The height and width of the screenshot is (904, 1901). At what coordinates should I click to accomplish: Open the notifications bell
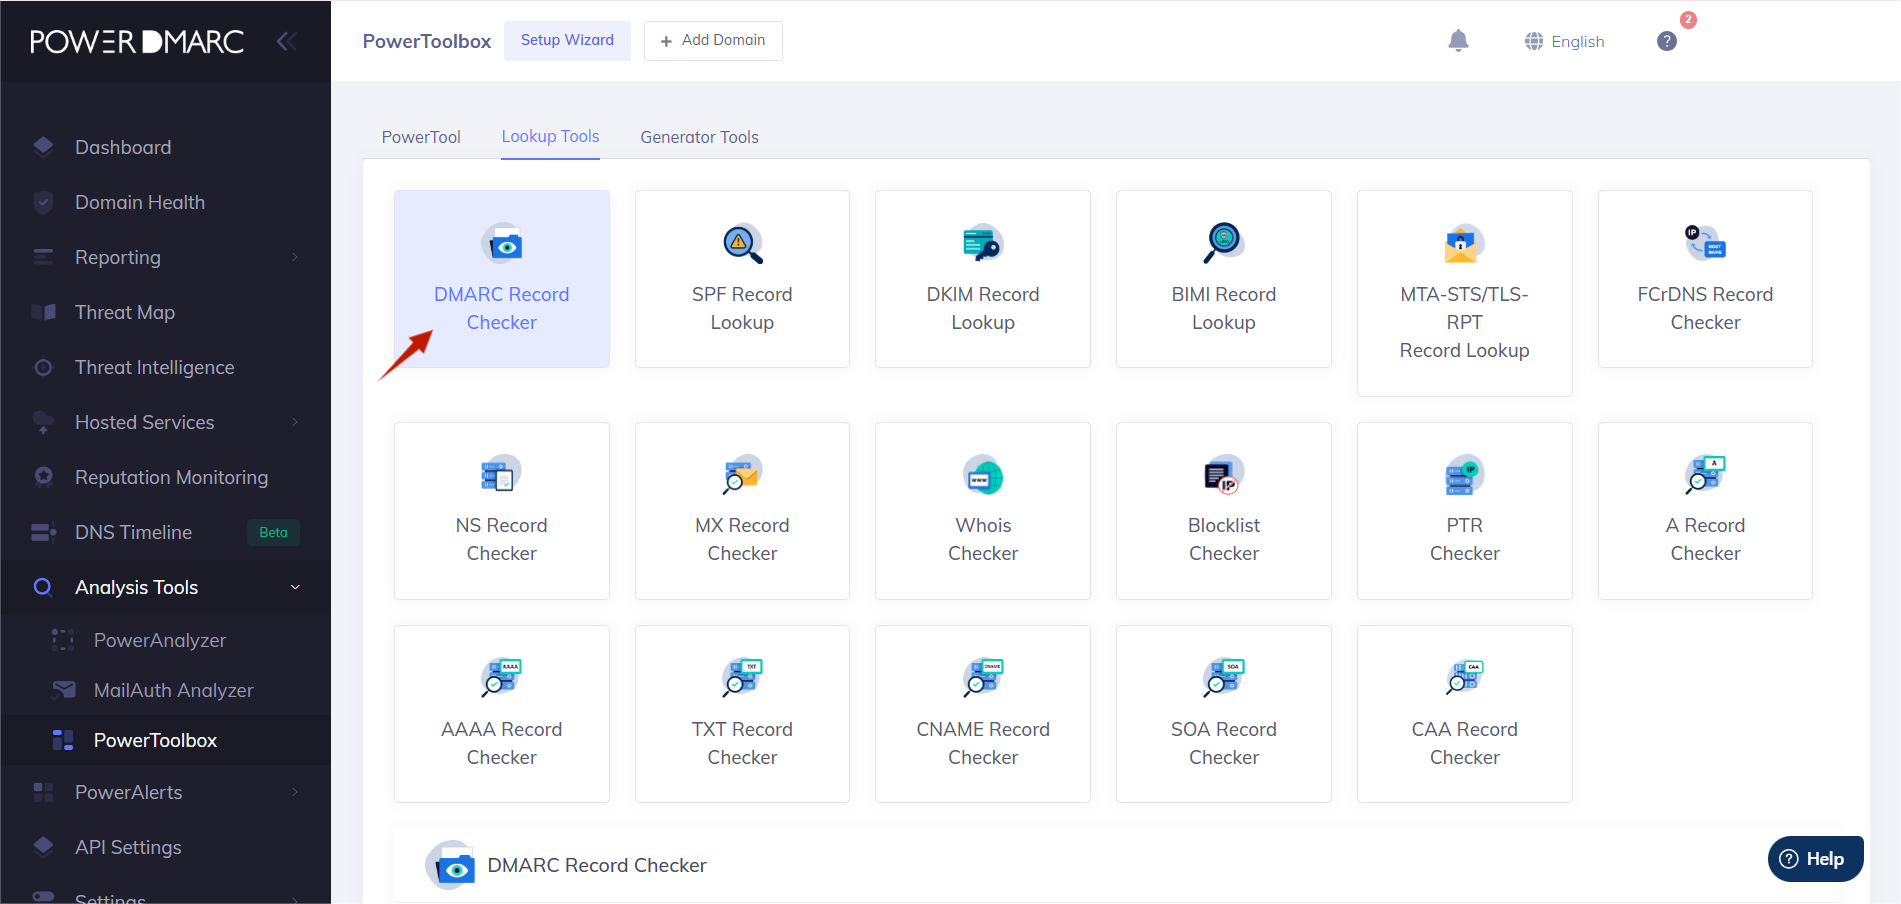coord(1458,41)
